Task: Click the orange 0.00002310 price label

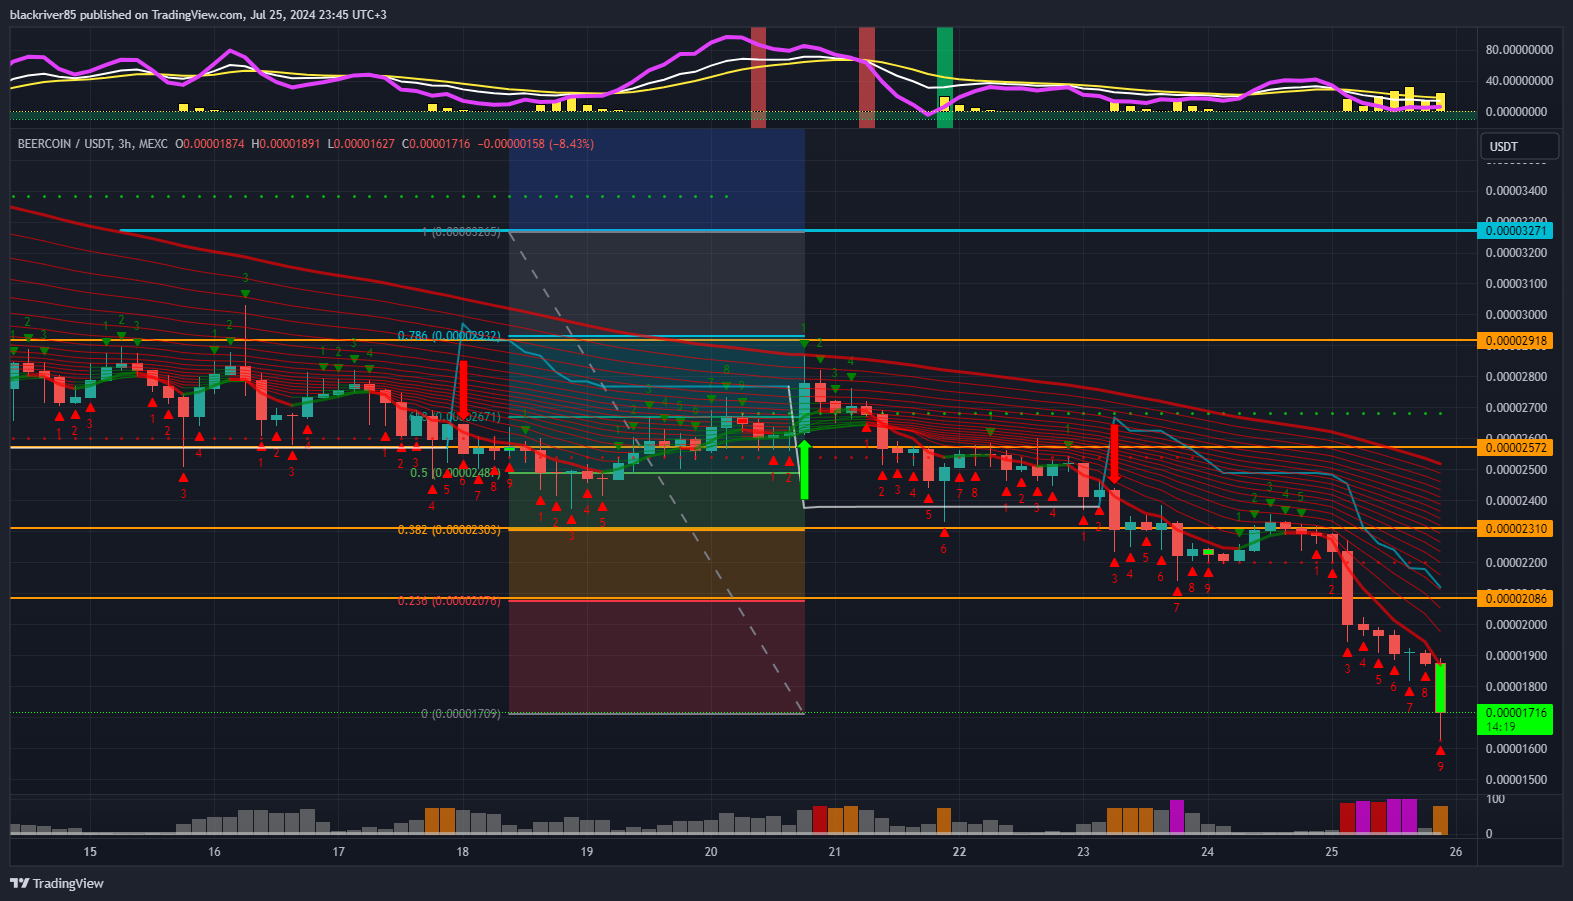Action: coord(1516,529)
